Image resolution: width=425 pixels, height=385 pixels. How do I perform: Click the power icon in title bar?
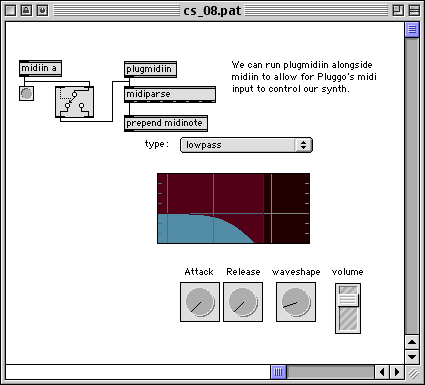point(42,11)
